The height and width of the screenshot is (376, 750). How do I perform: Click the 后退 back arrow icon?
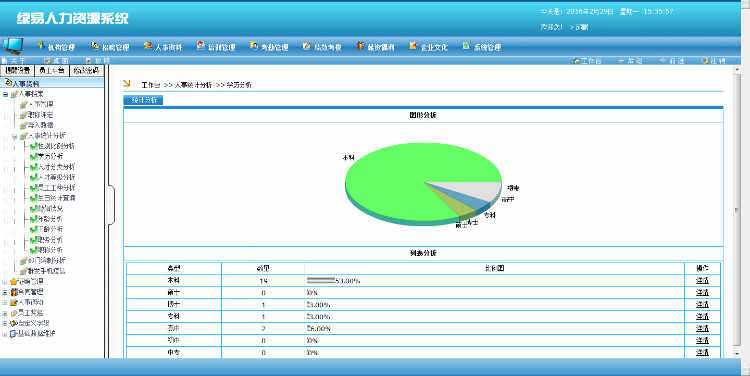[x=621, y=61]
